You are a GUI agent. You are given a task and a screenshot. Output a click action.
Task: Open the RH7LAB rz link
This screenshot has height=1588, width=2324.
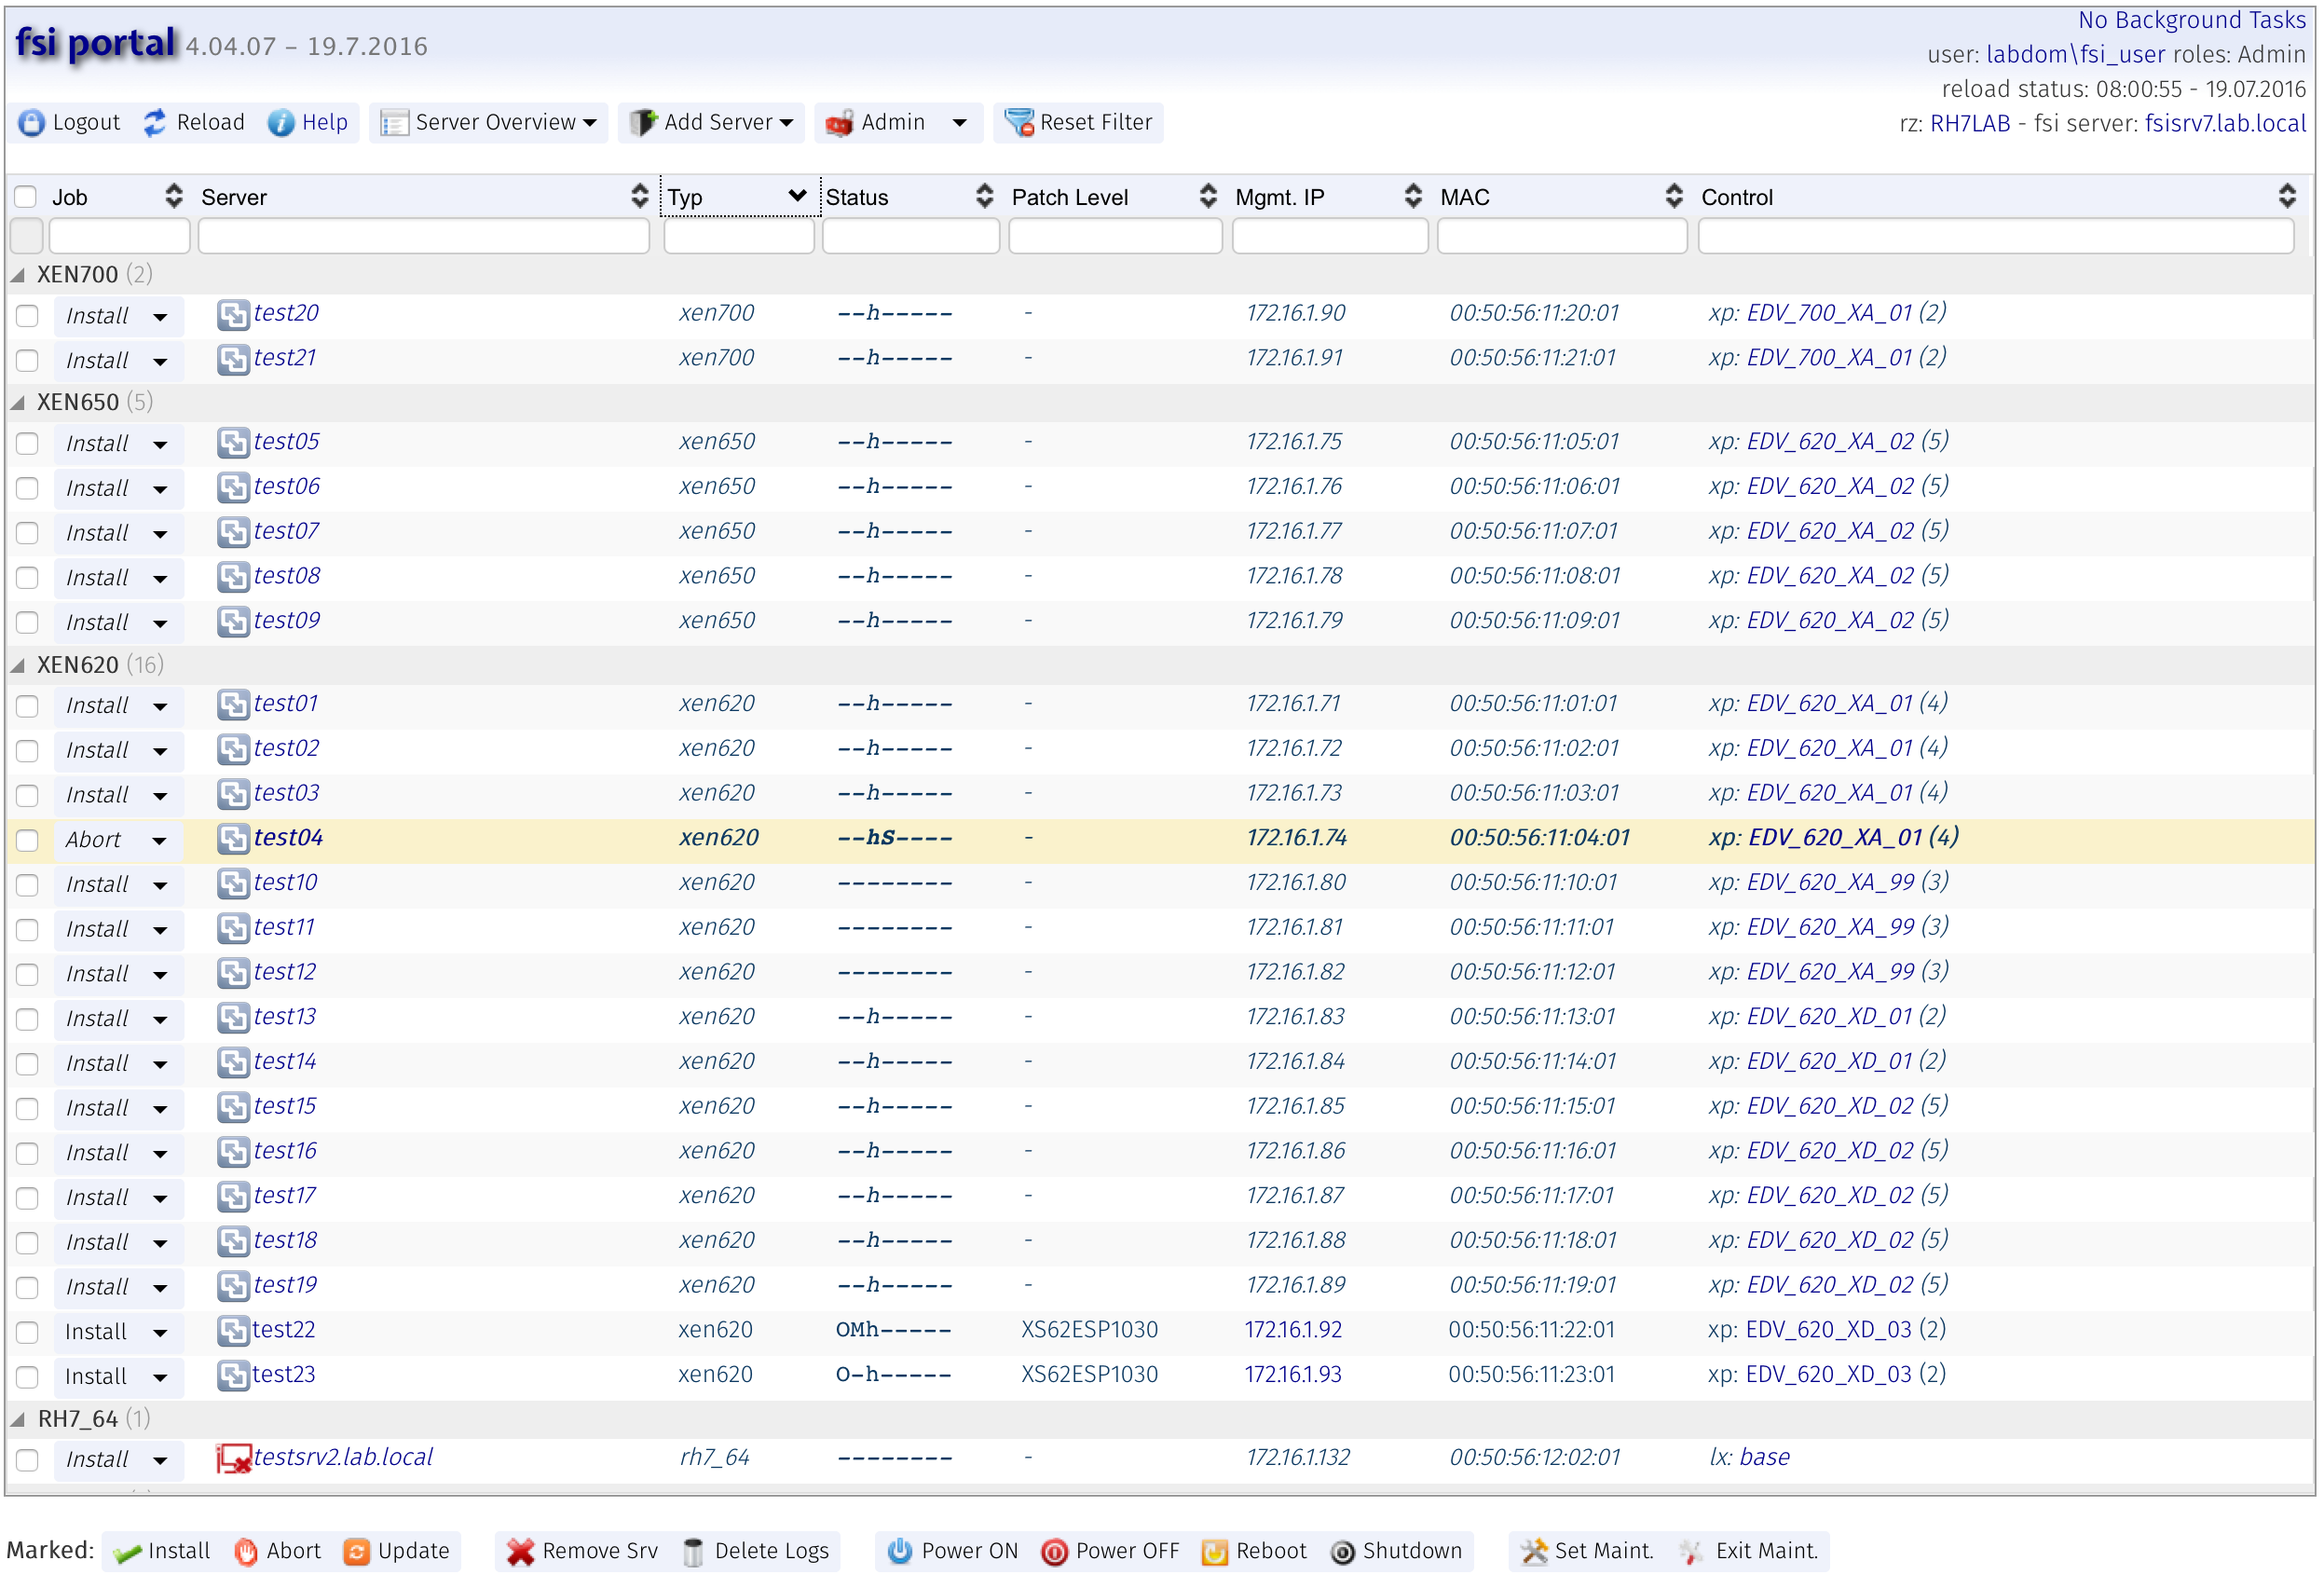click(1969, 123)
